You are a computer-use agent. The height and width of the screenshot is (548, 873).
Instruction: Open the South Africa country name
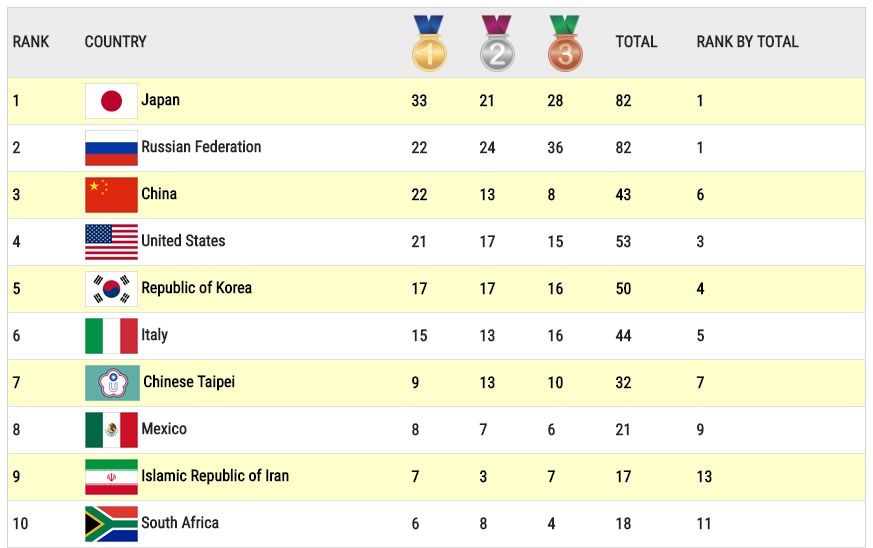tap(180, 522)
